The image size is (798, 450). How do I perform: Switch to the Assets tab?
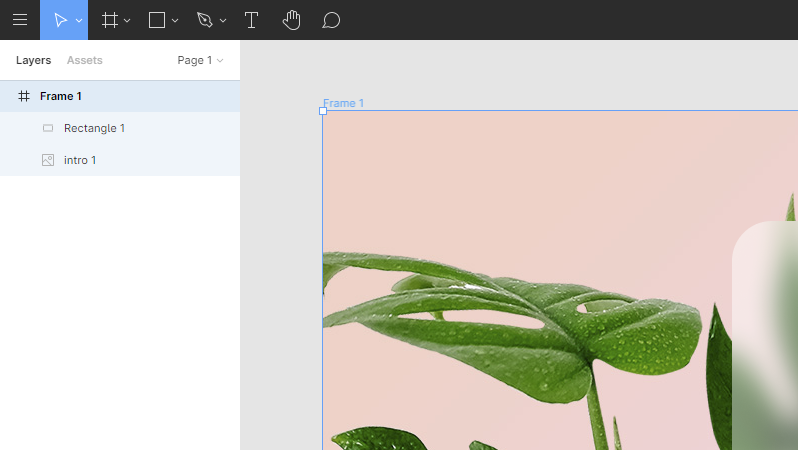[84, 60]
